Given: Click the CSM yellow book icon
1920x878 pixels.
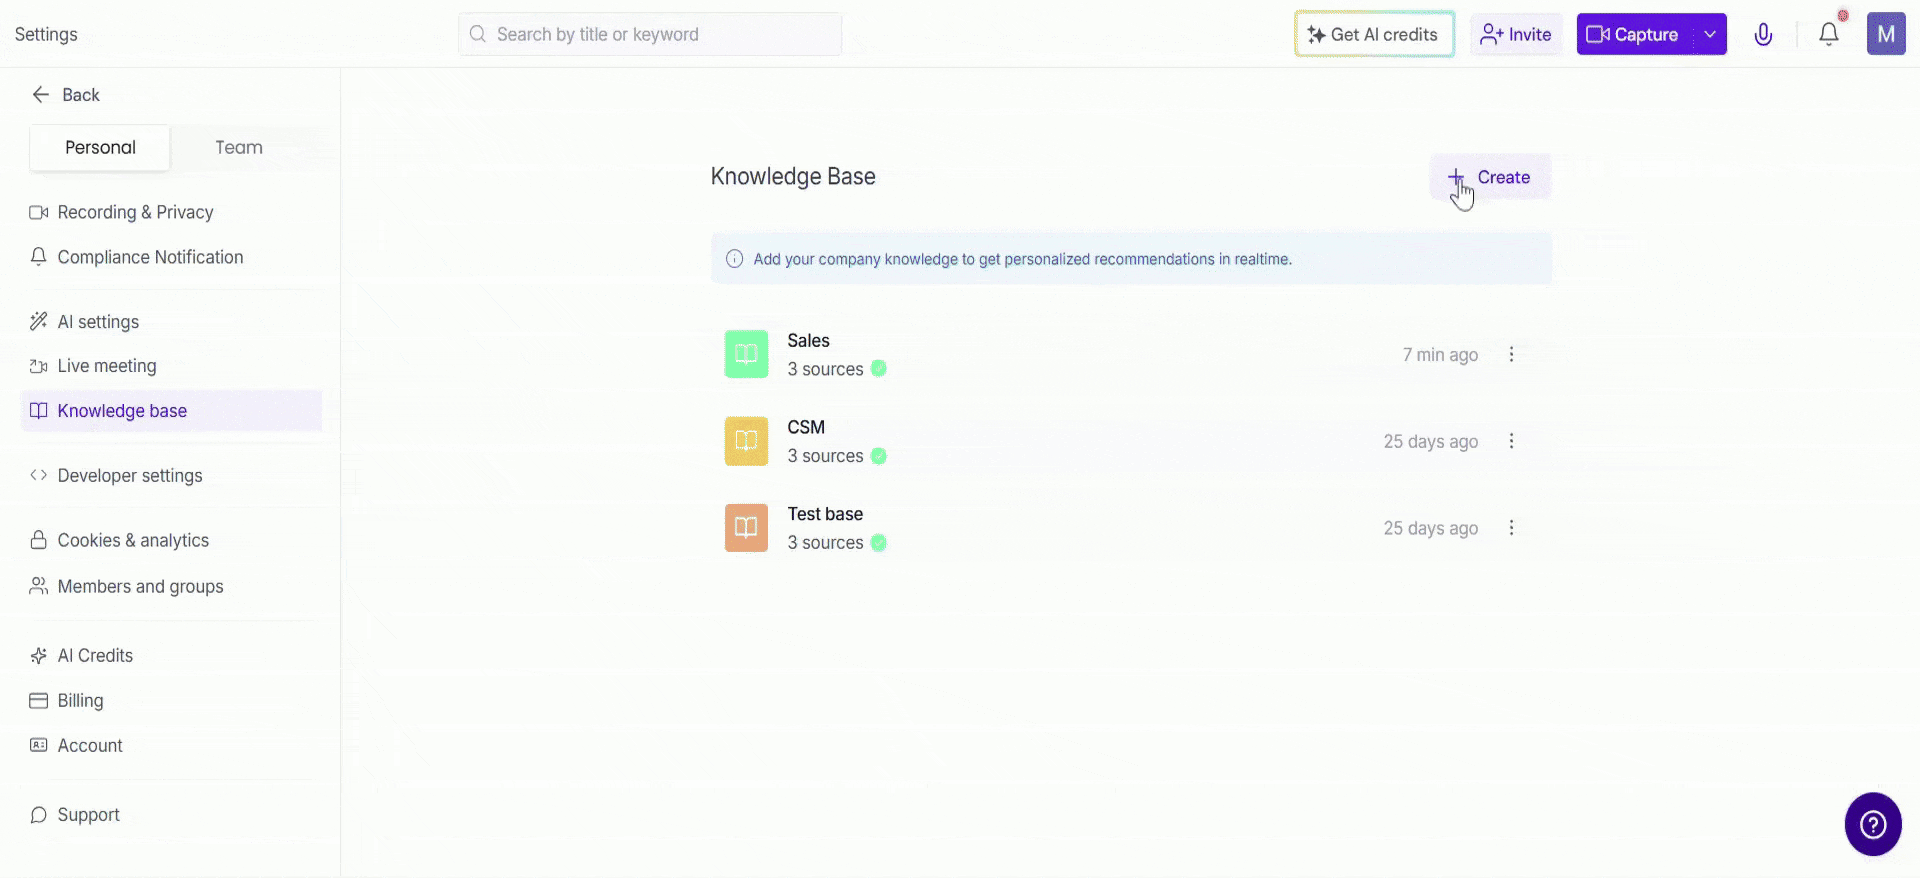Looking at the screenshot, I should point(746,441).
